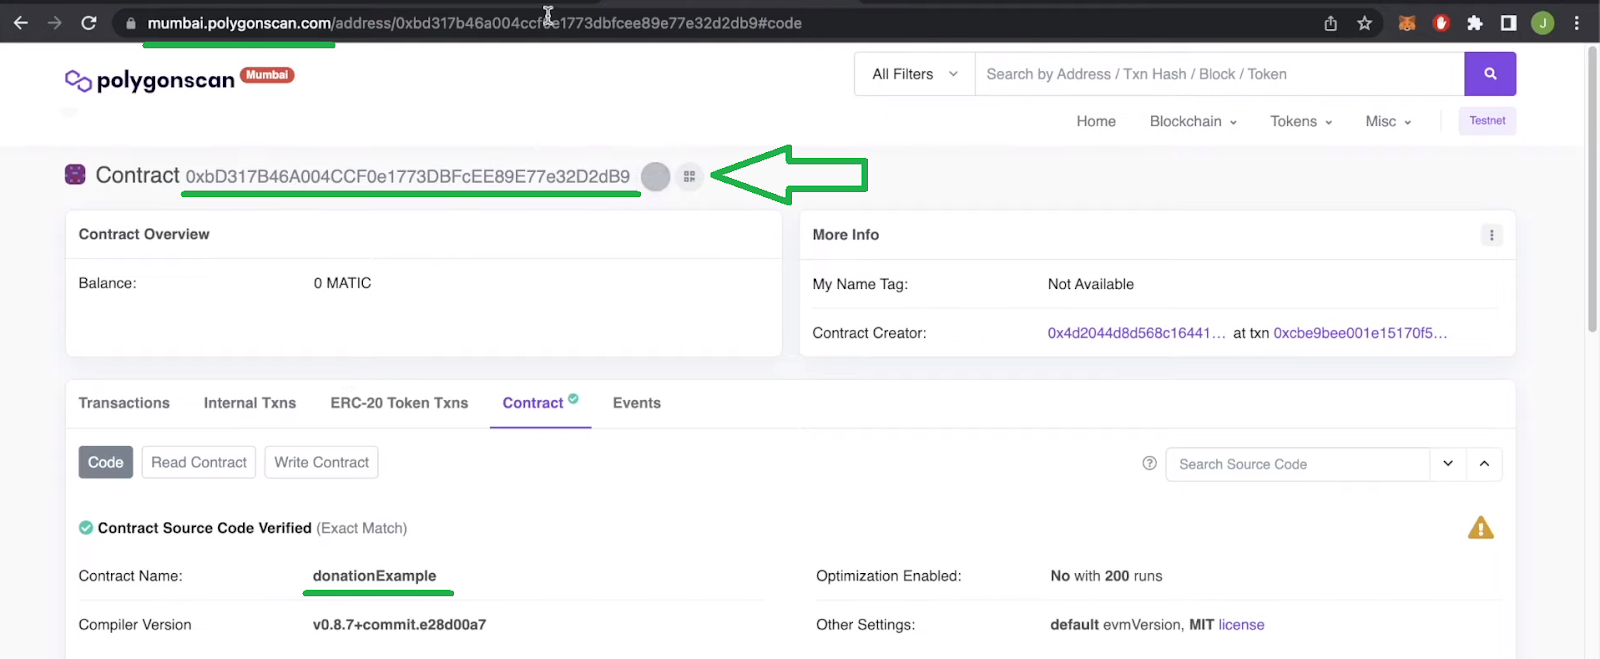Click the browser forward arrow
This screenshot has height=659, width=1600.
55,22
